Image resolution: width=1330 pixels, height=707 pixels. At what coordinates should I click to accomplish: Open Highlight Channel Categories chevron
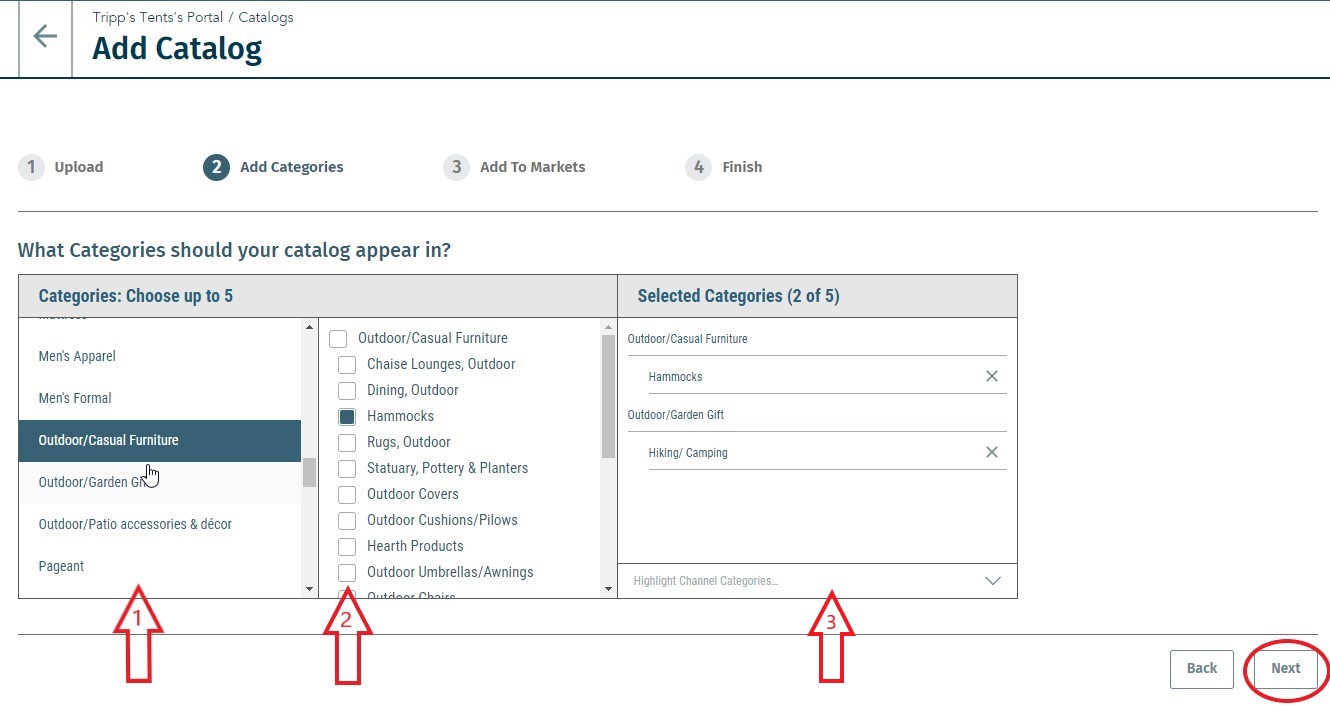pos(993,581)
